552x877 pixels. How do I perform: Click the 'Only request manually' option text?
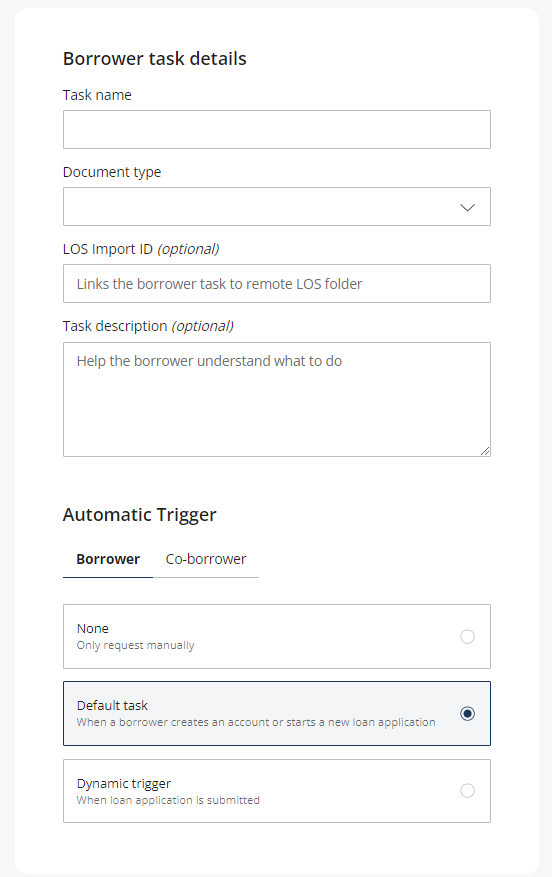coord(135,645)
